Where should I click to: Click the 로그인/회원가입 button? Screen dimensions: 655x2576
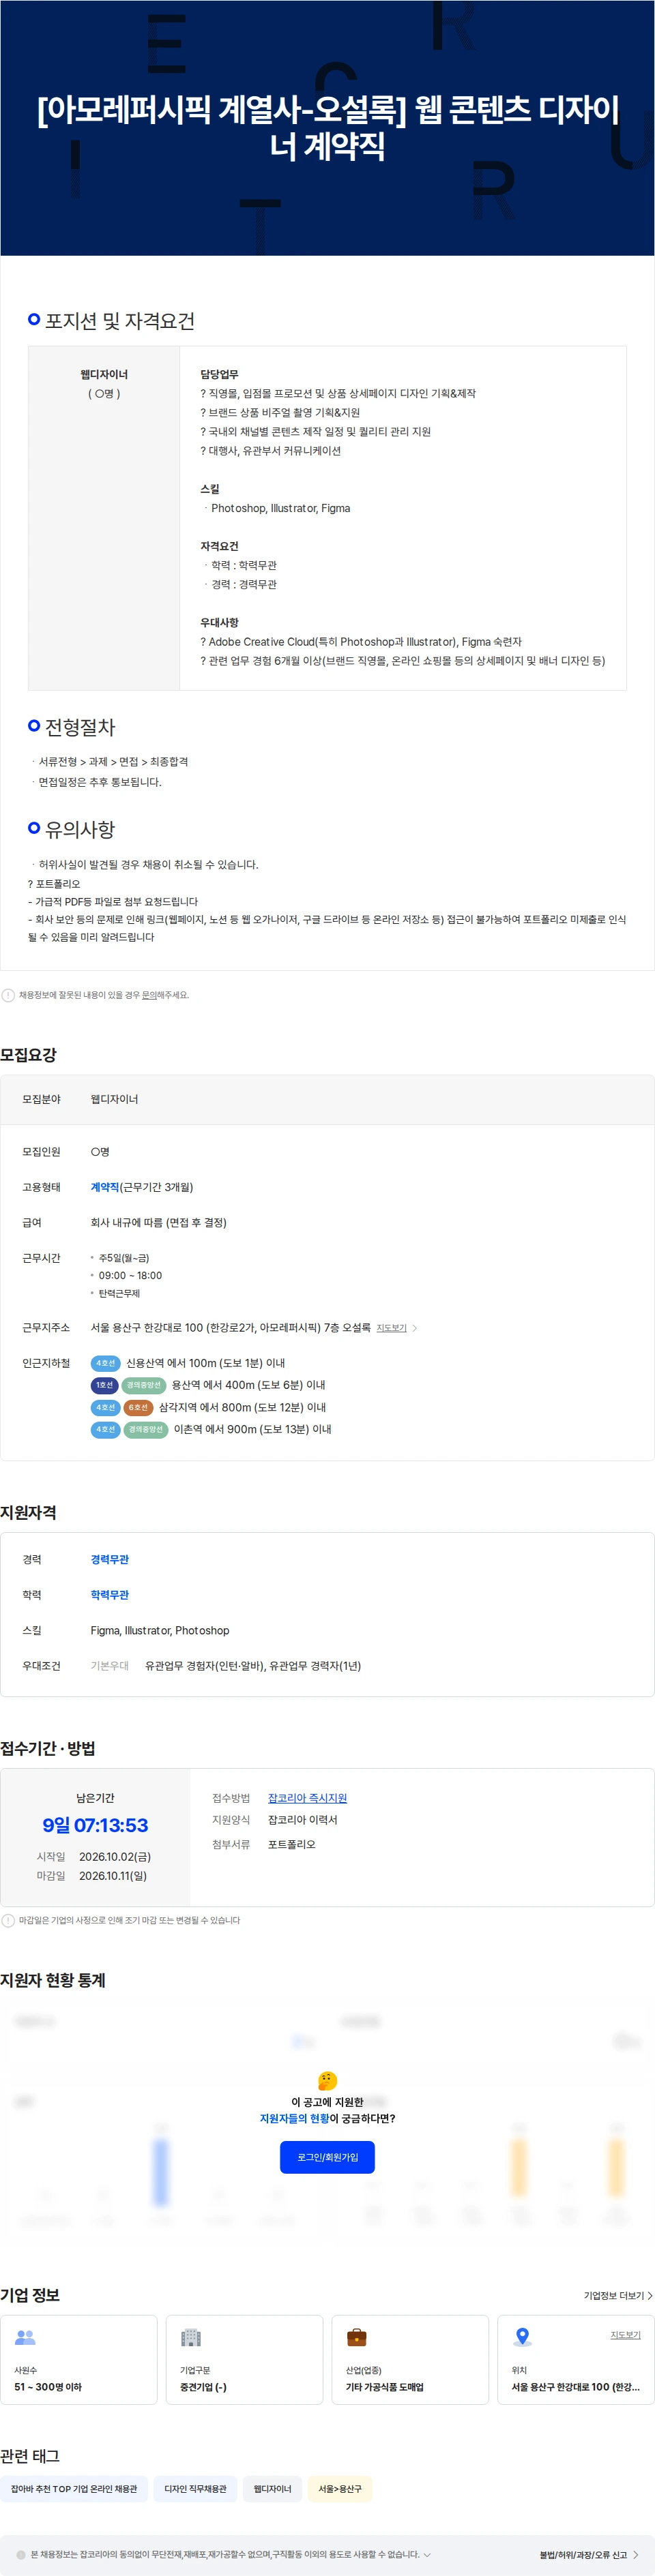point(327,2157)
